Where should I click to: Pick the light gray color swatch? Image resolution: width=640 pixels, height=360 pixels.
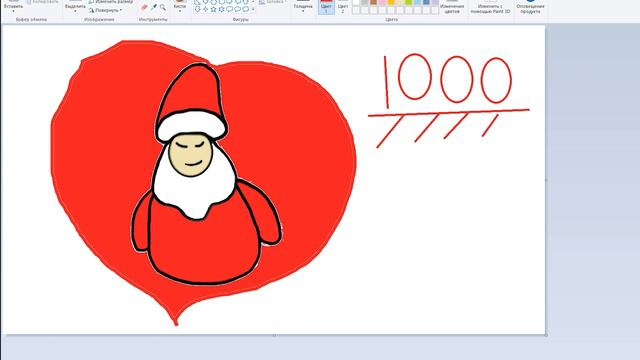(365, 2)
